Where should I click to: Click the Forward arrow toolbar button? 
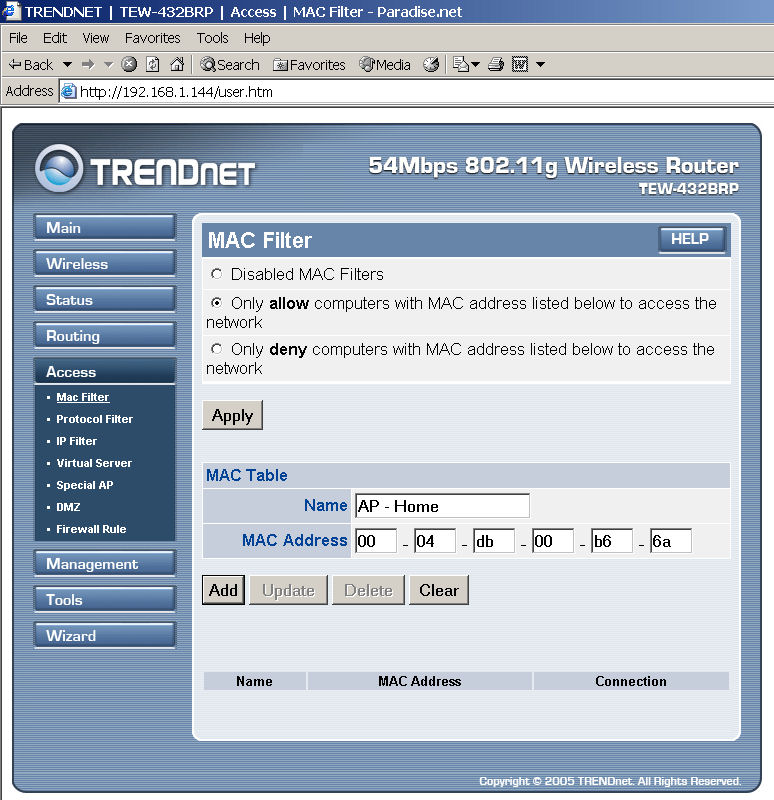tap(88, 65)
